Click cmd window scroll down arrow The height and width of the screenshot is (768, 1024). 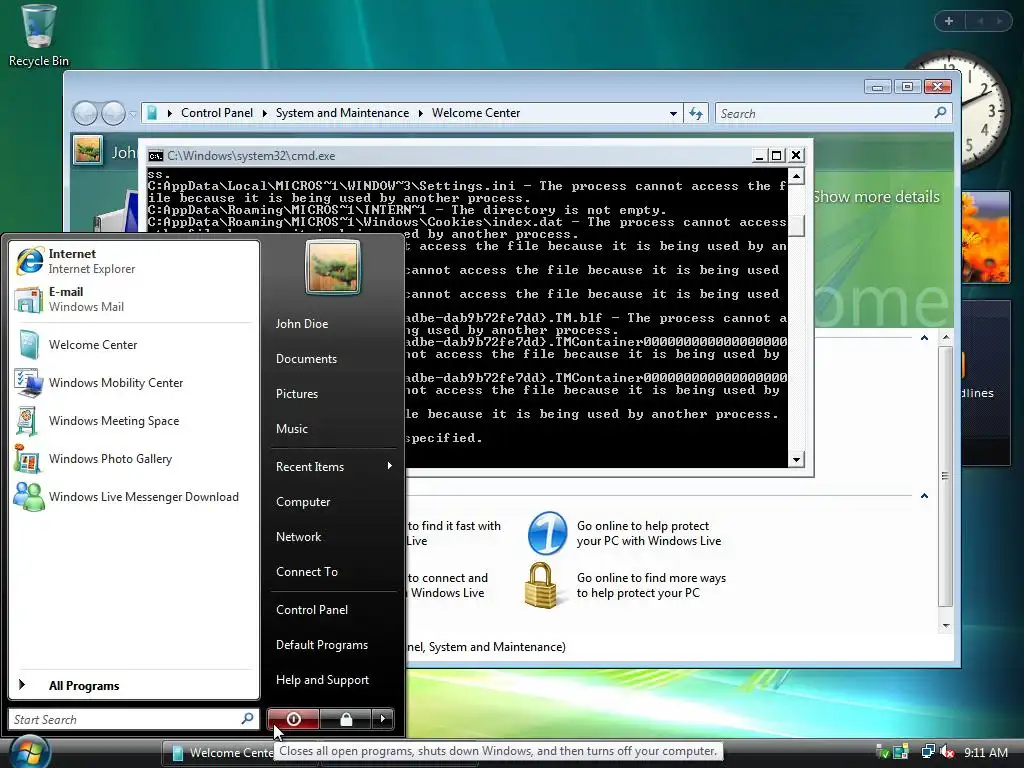click(x=796, y=460)
